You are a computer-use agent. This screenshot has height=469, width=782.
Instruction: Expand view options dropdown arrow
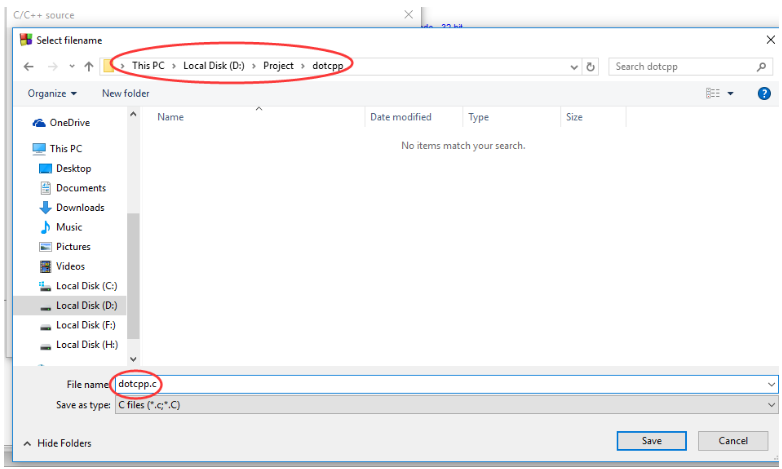point(731,93)
